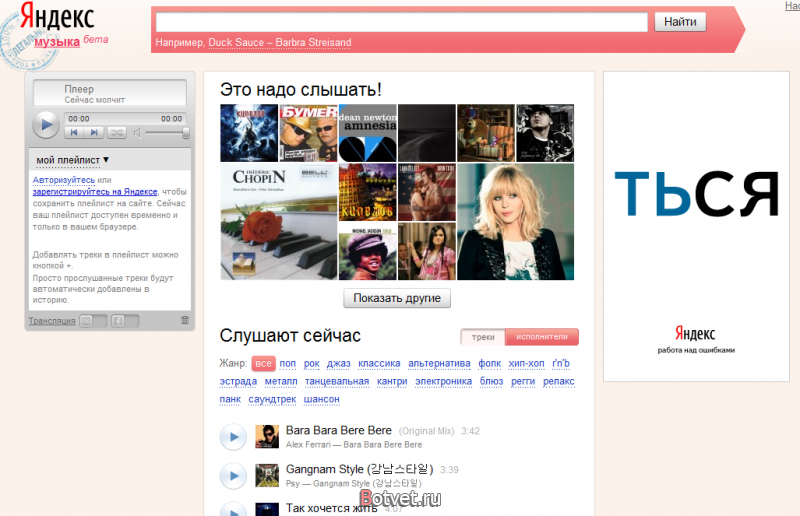Filter by genre 'джаз'

[339, 363]
